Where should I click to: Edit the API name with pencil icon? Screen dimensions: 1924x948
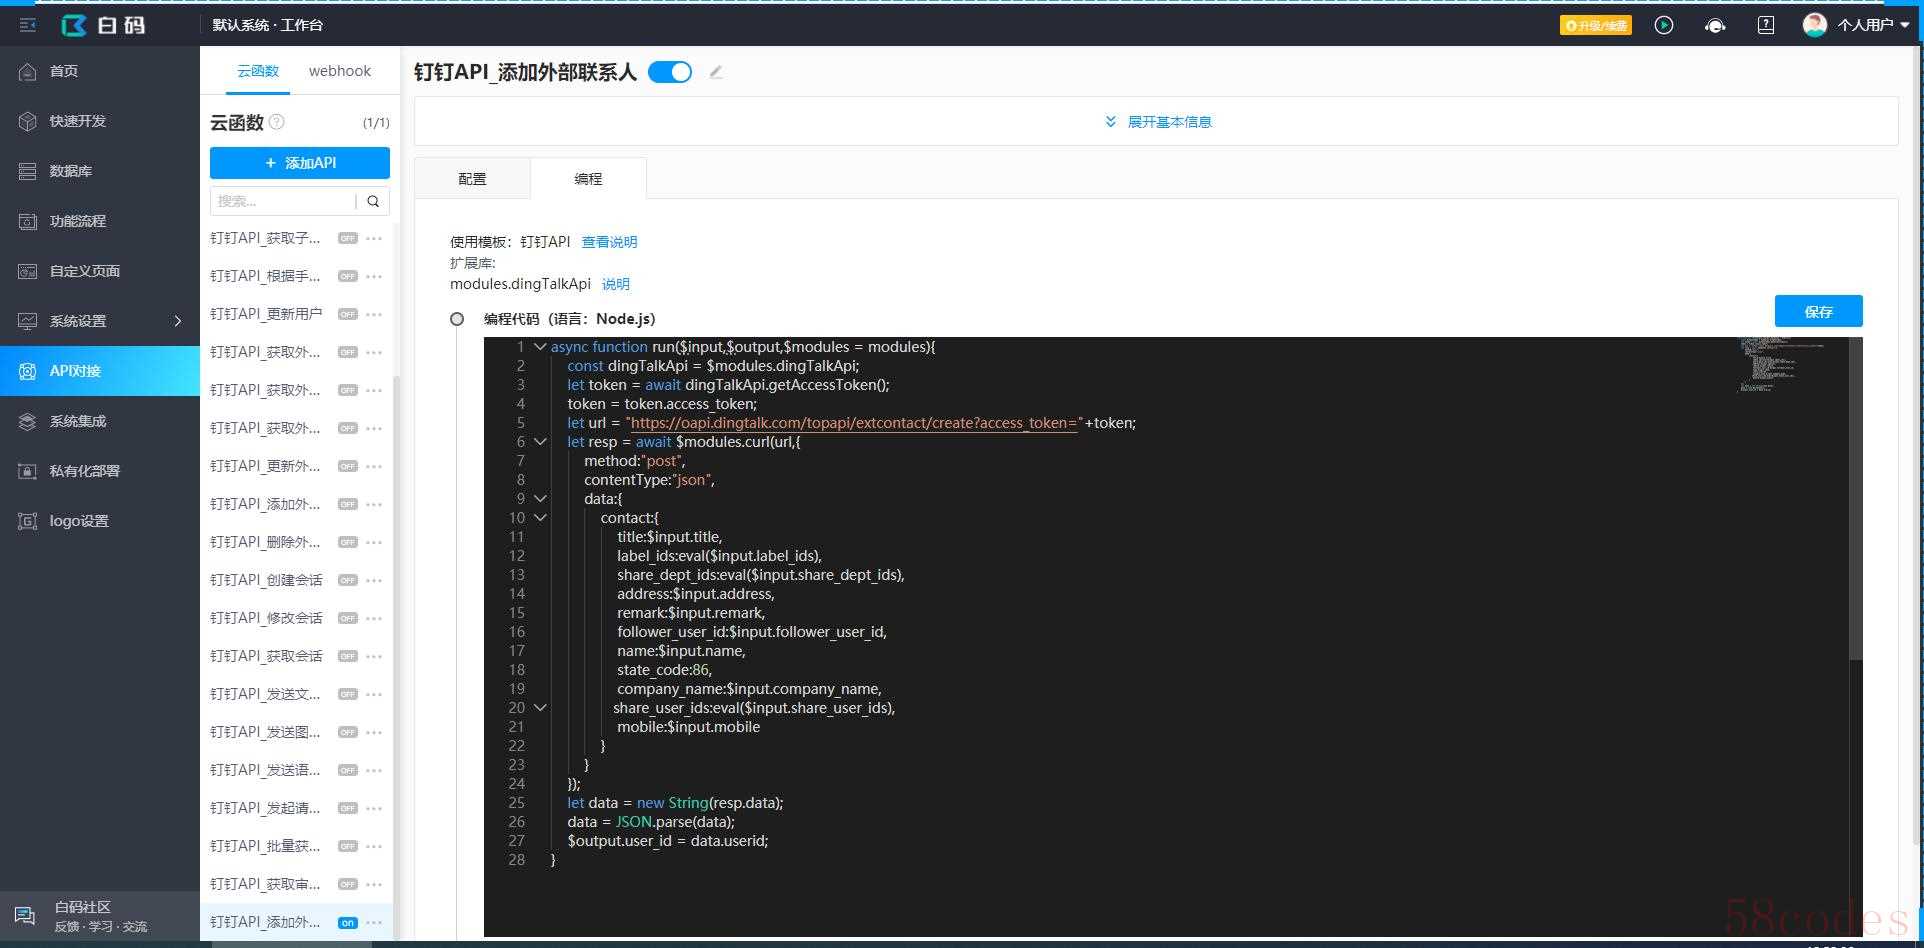point(716,72)
